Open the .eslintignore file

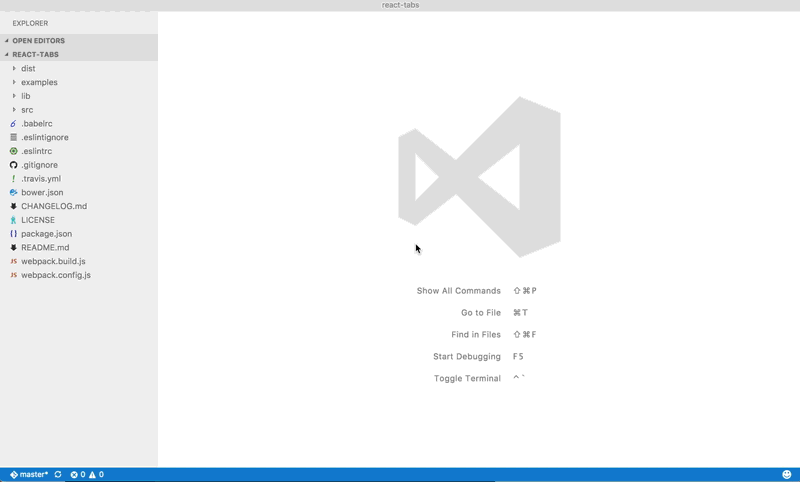pos(45,137)
